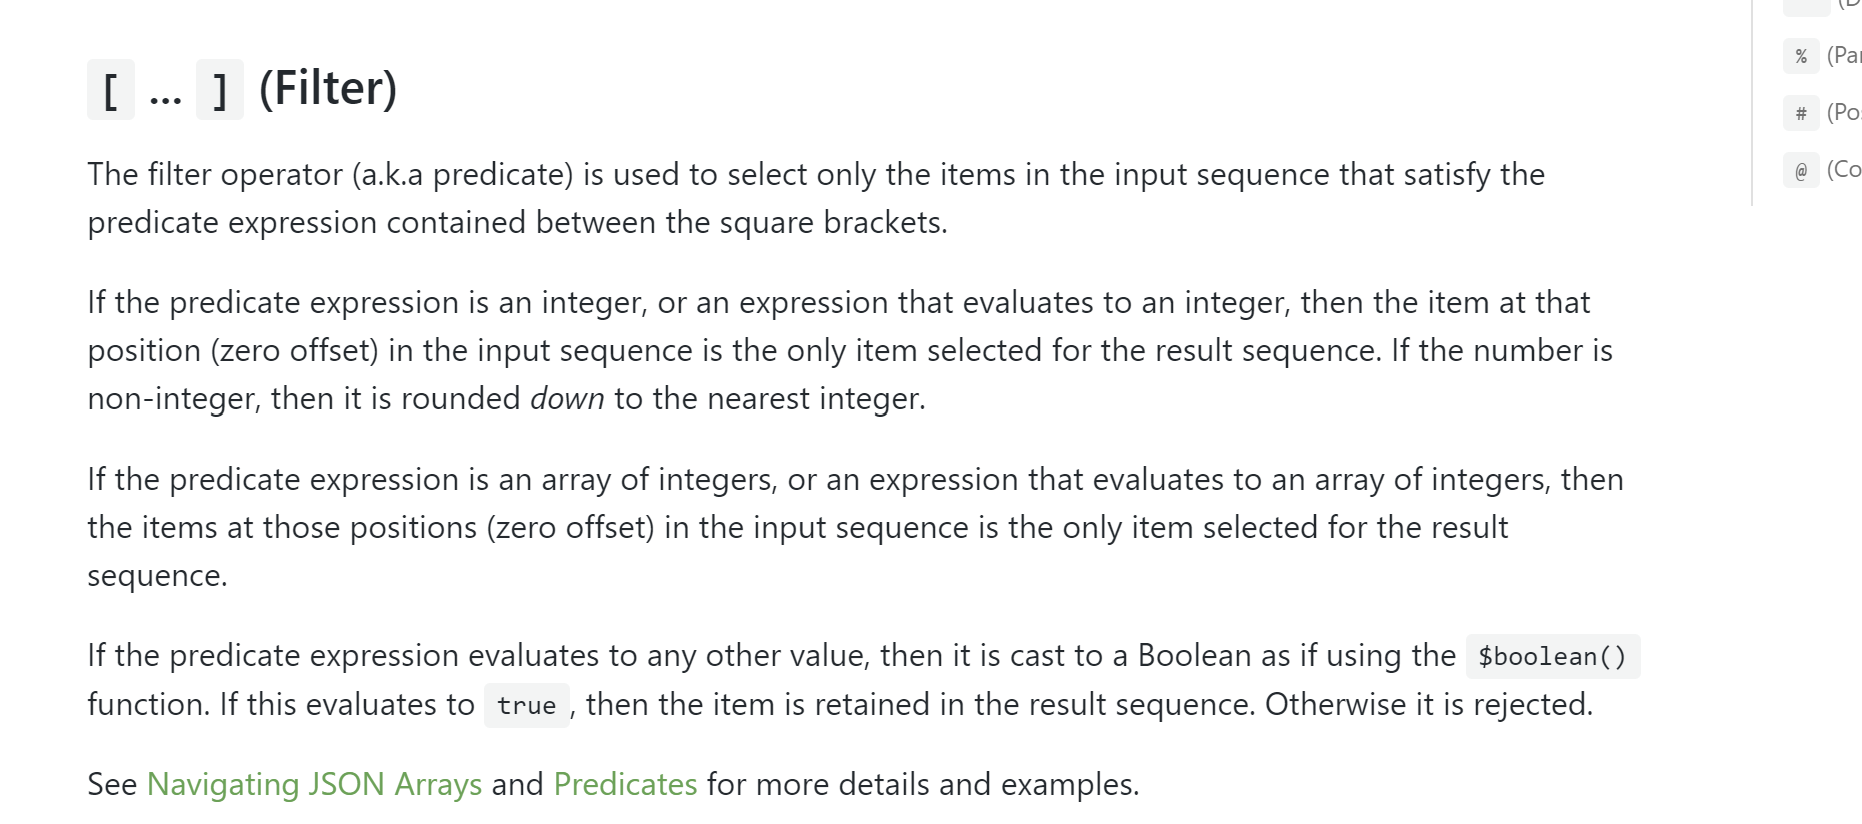
Task: Click the opening bracket code badge in heading
Action: (x=111, y=90)
